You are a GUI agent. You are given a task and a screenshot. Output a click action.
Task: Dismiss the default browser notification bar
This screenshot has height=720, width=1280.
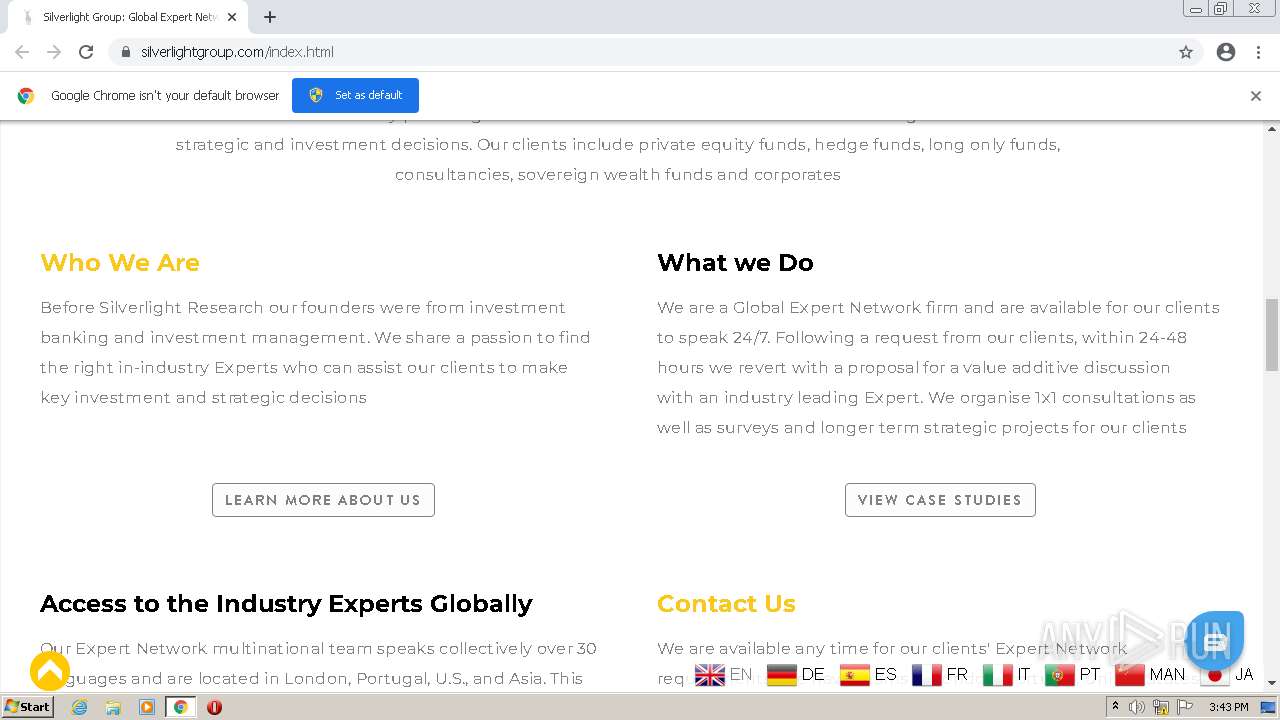(1256, 96)
